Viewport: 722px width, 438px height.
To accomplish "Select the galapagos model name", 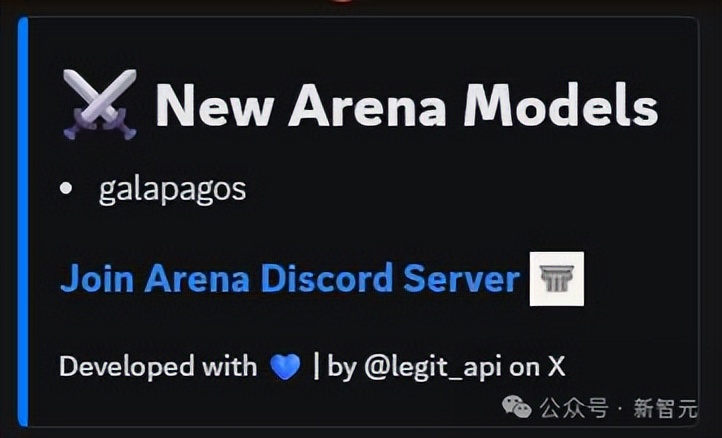I will click(173, 189).
